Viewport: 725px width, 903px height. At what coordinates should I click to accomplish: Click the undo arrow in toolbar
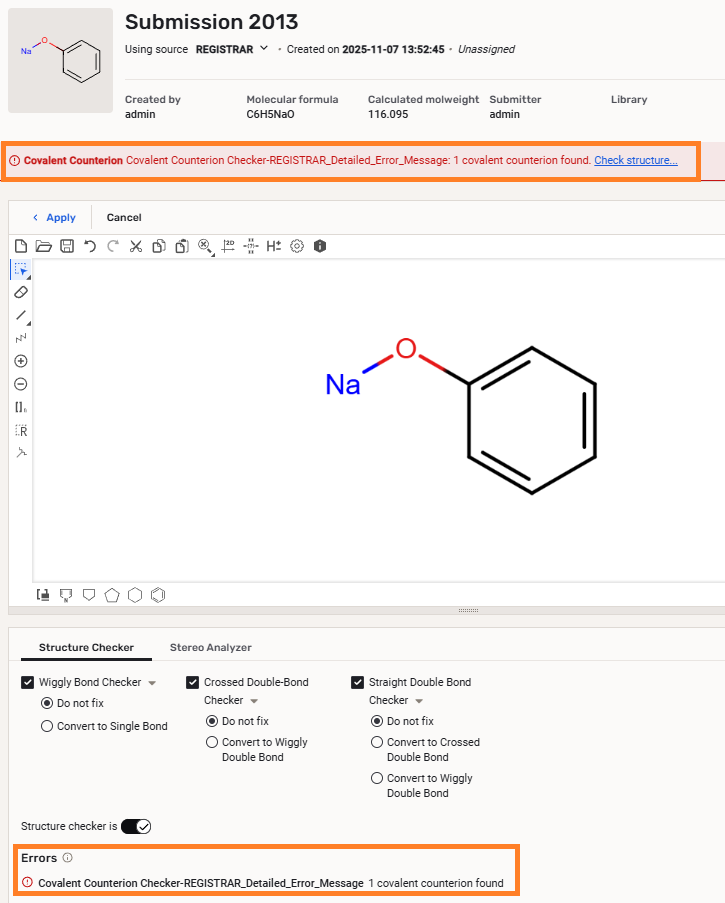[90, 245]
